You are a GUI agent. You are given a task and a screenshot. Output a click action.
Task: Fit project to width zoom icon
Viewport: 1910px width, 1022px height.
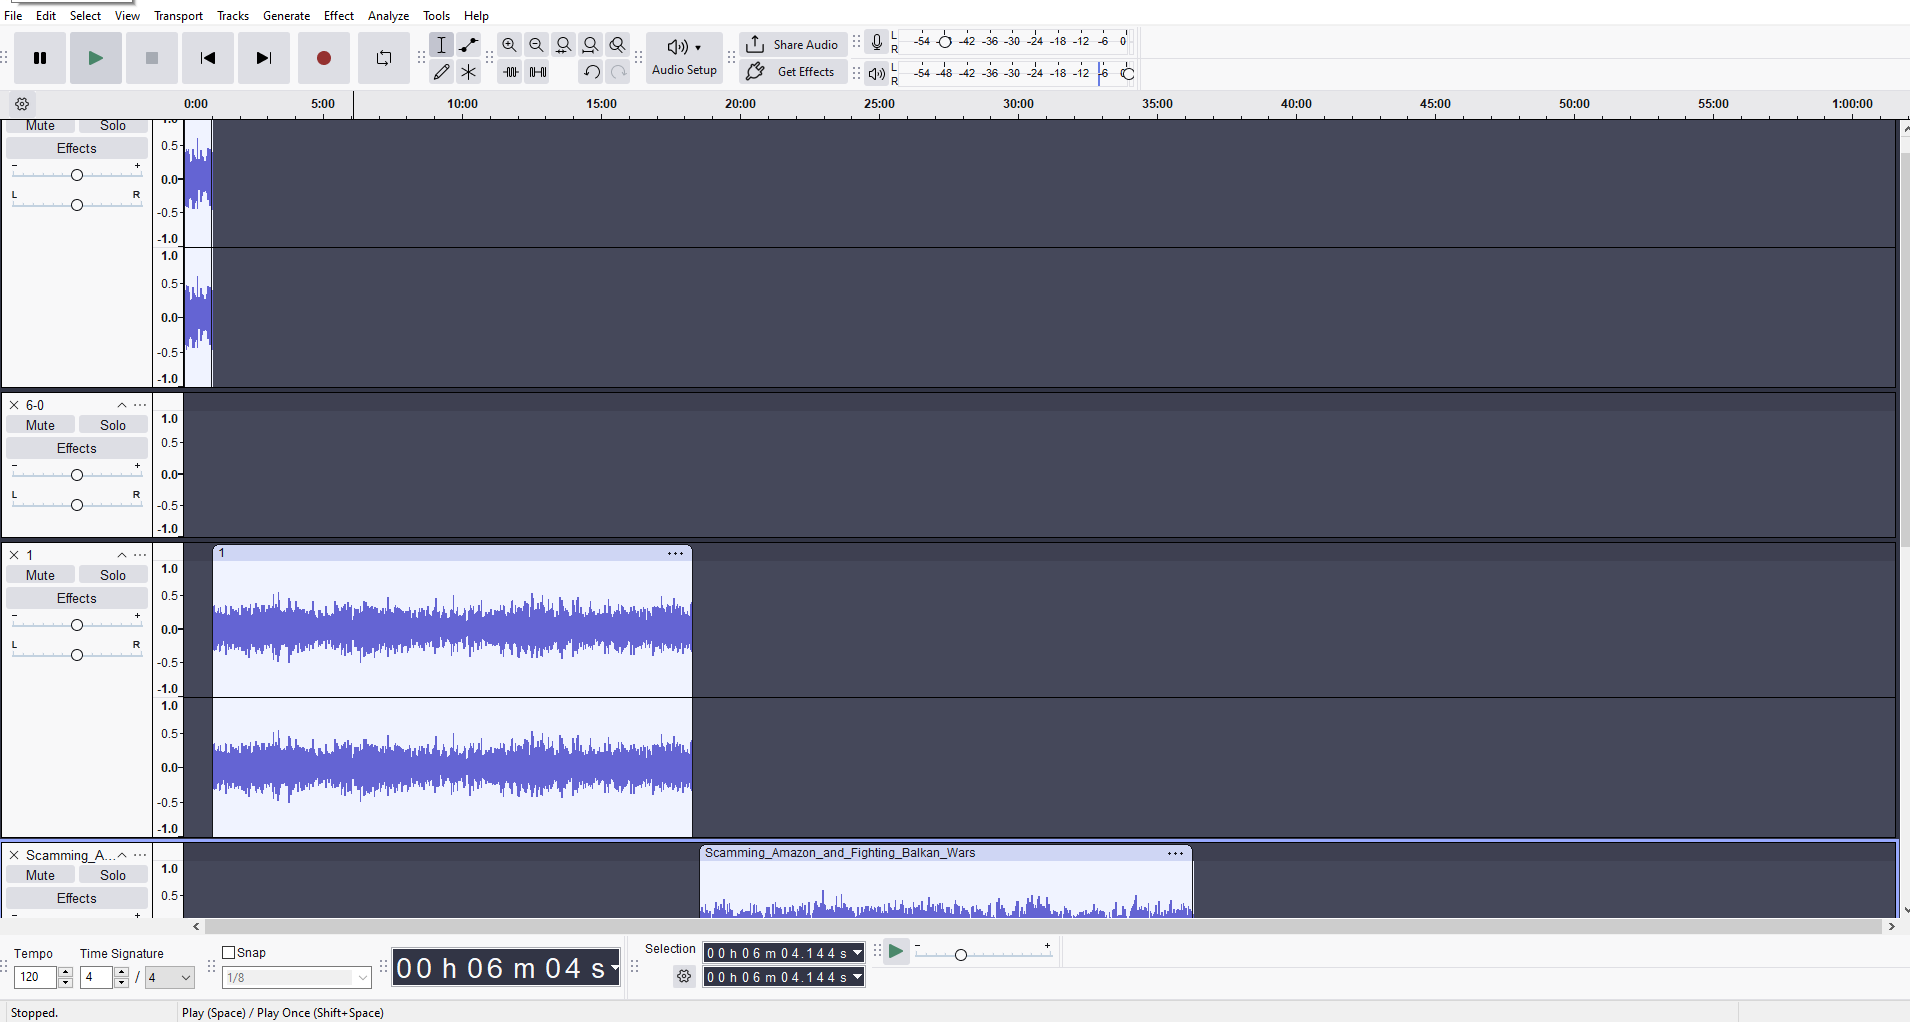[x=591, y=45]
